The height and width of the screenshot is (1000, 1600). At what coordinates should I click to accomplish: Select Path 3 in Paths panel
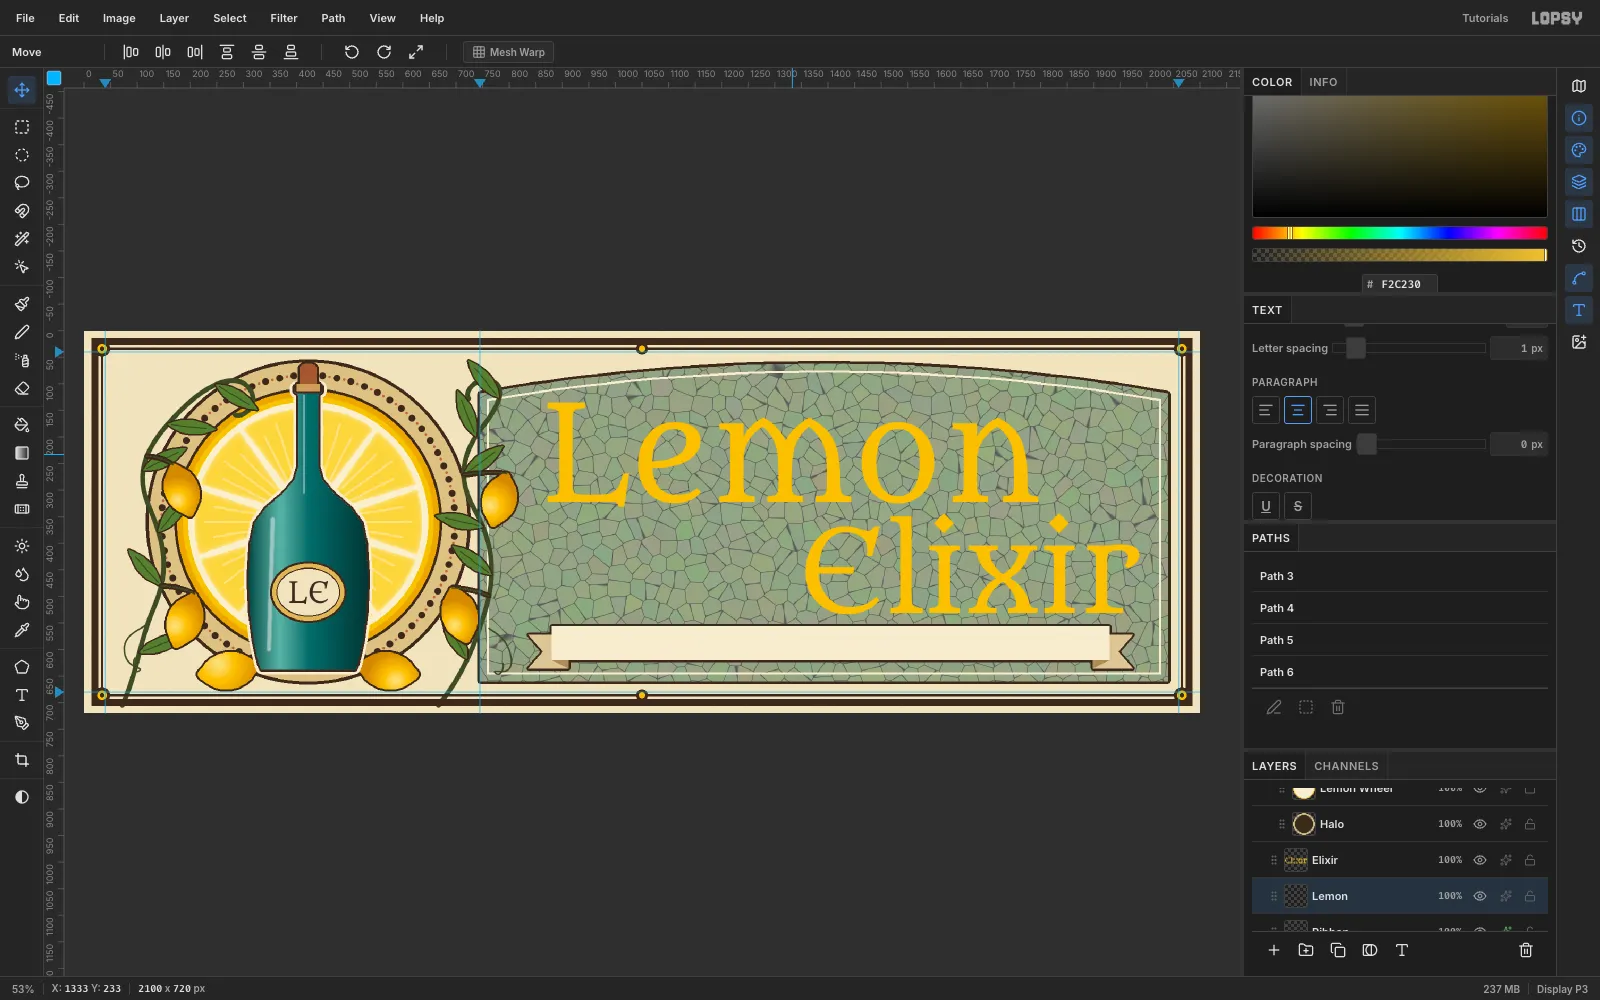click(1400, 576)
